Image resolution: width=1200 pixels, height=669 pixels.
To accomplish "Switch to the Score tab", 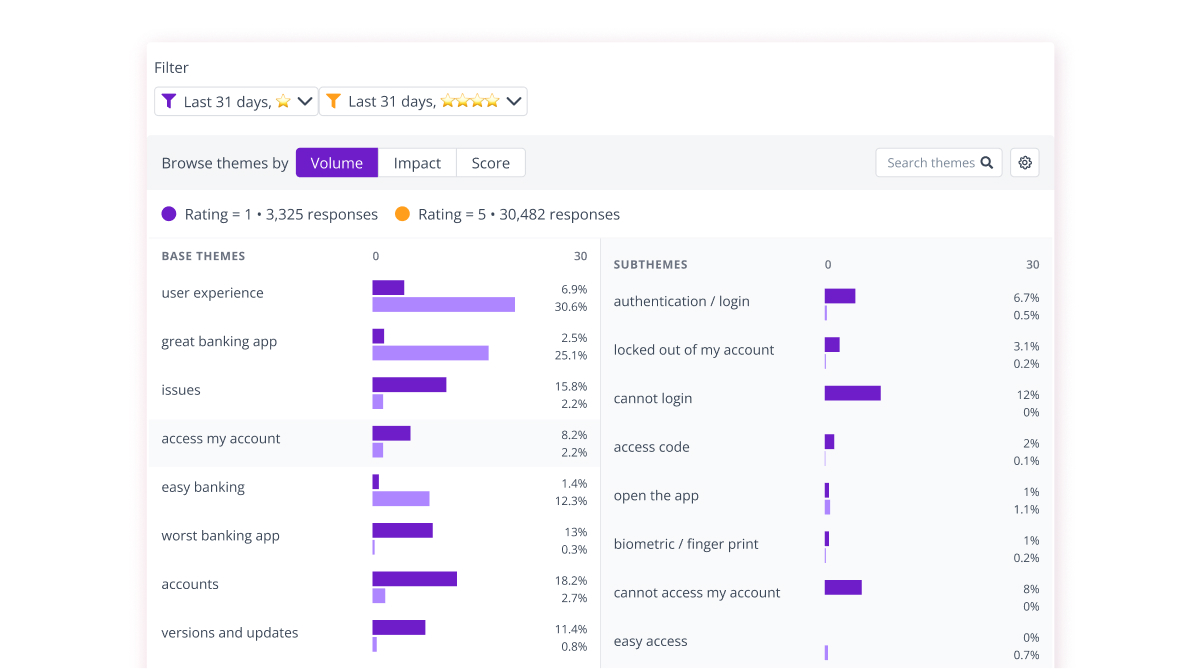I will [x=490, y=162].
